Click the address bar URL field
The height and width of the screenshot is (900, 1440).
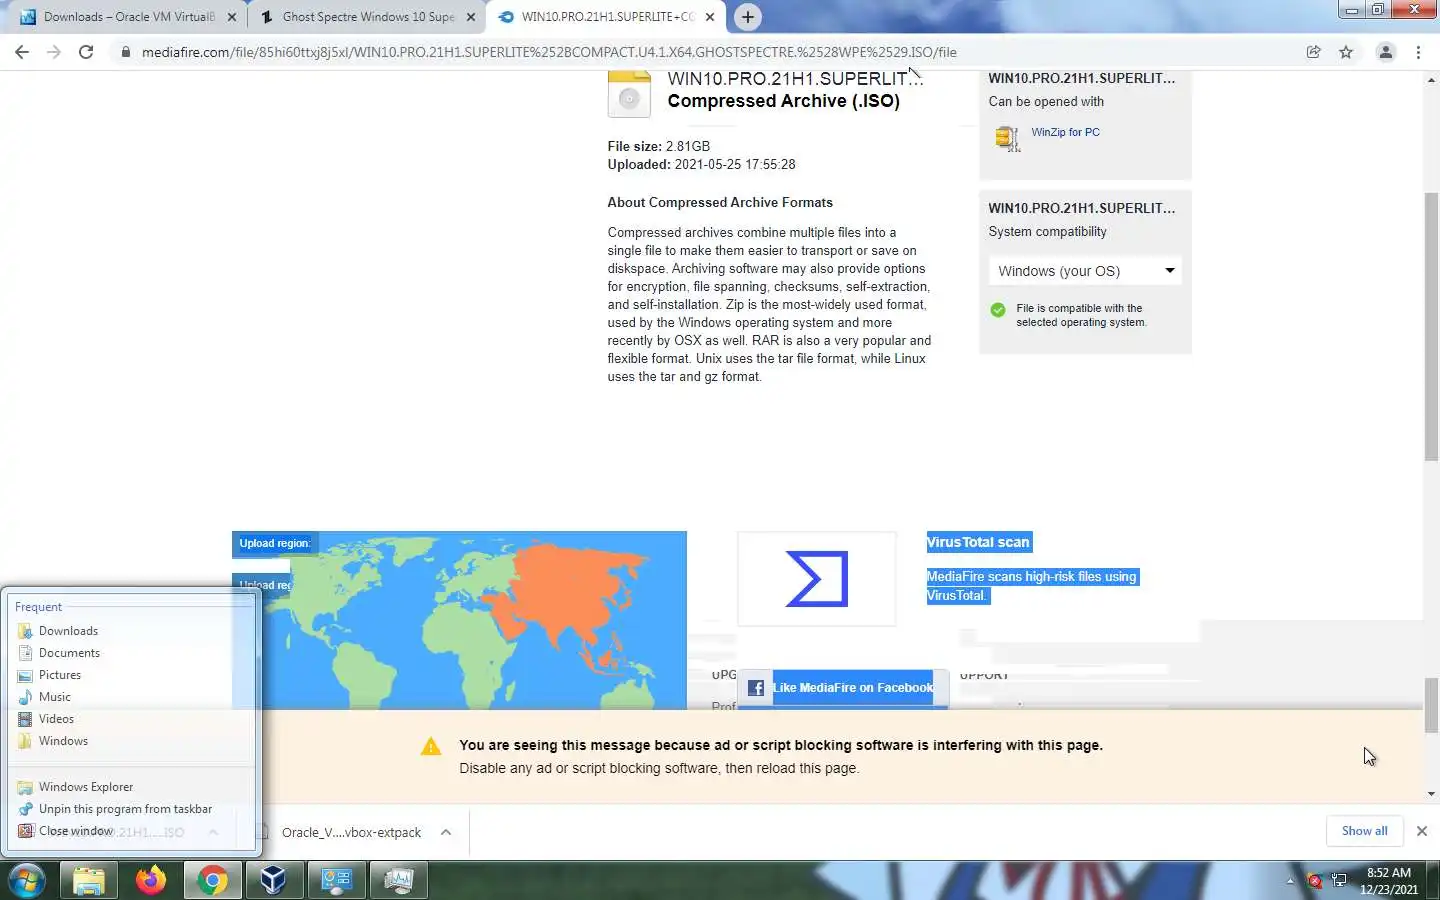click(x=548, y=52)
